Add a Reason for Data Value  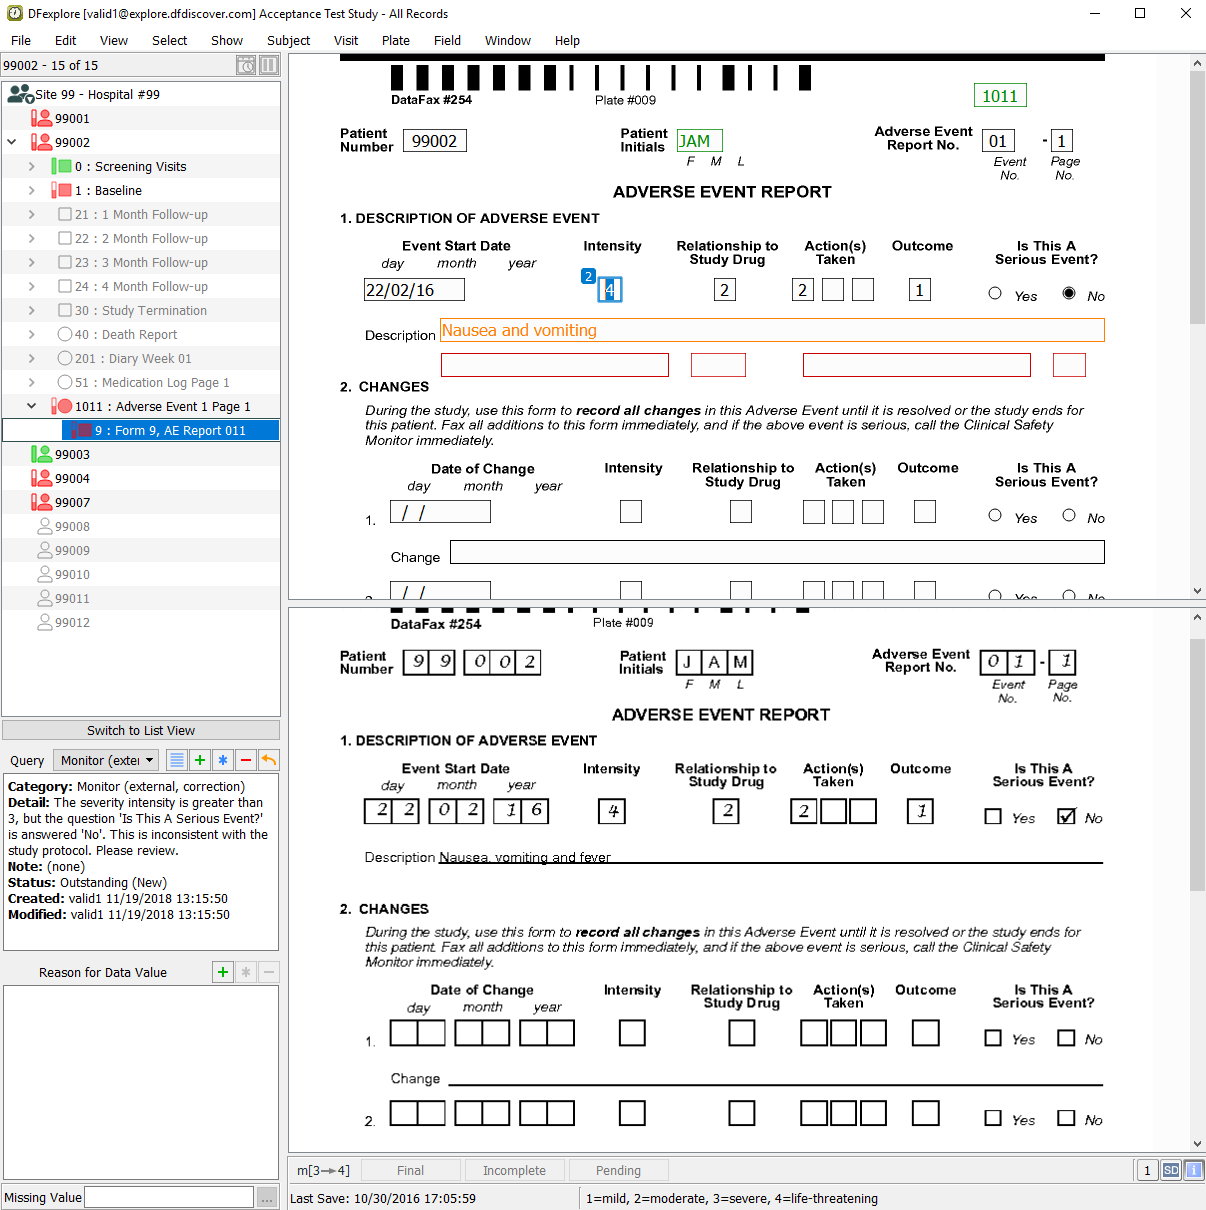(x=223, y=972)
